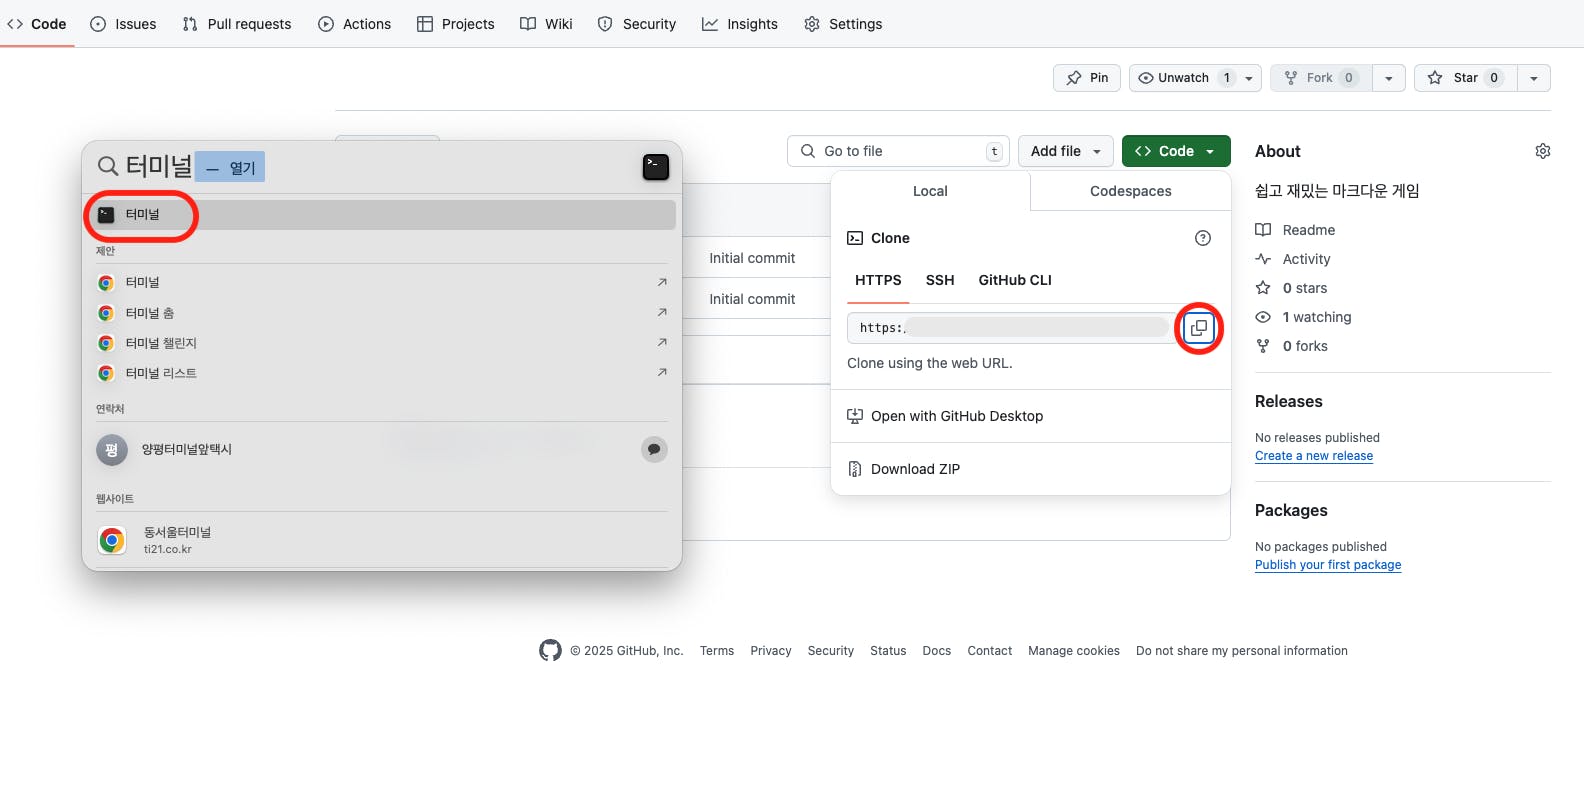Choose Download ZIP
The image size is (1584, 804).
click(x=1031, y=469)
